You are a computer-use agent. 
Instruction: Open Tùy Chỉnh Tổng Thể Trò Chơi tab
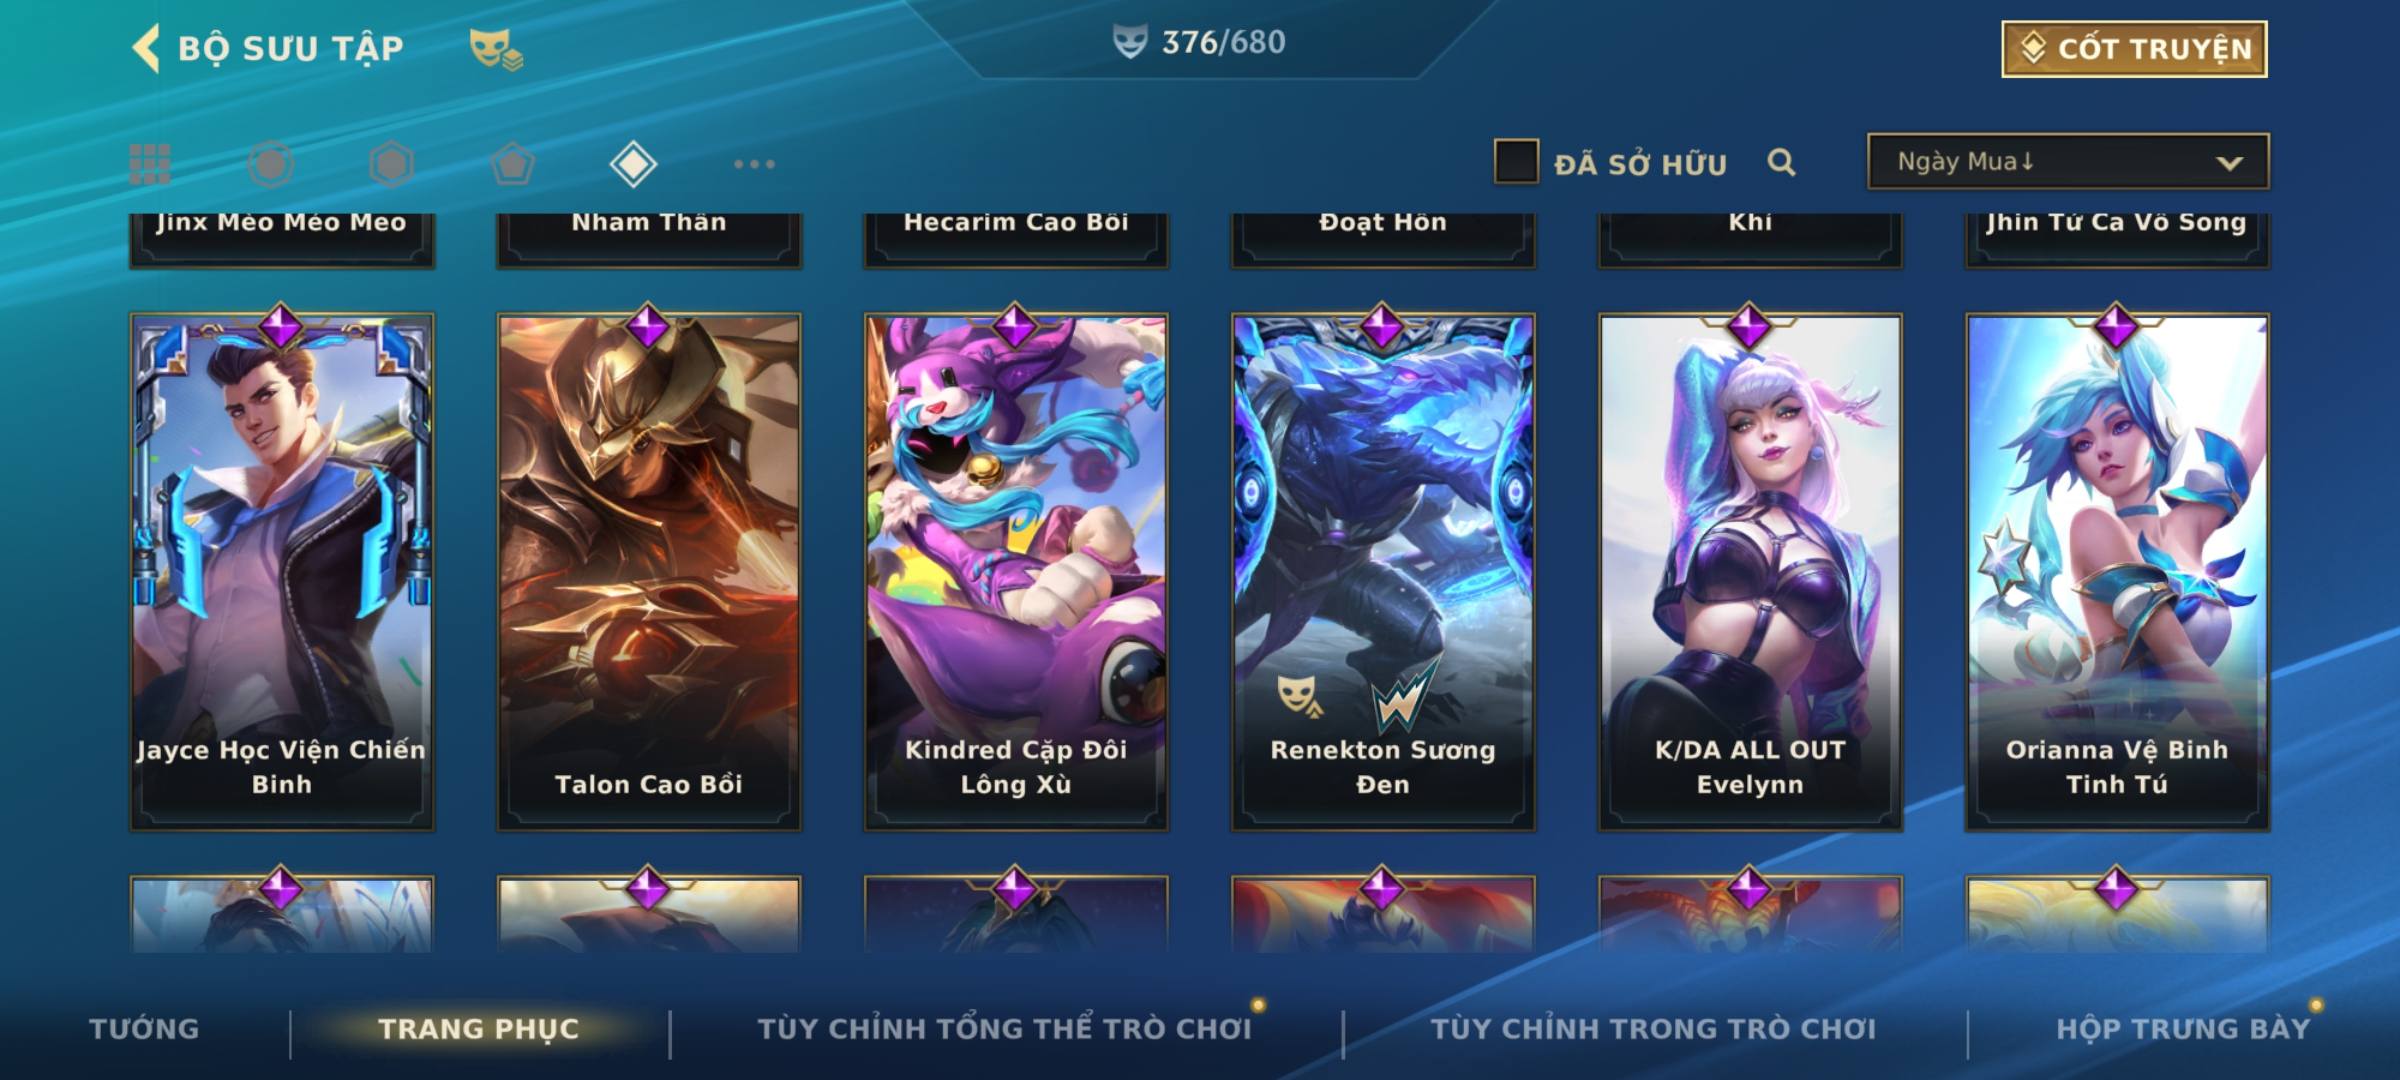coord(1004,1029)
